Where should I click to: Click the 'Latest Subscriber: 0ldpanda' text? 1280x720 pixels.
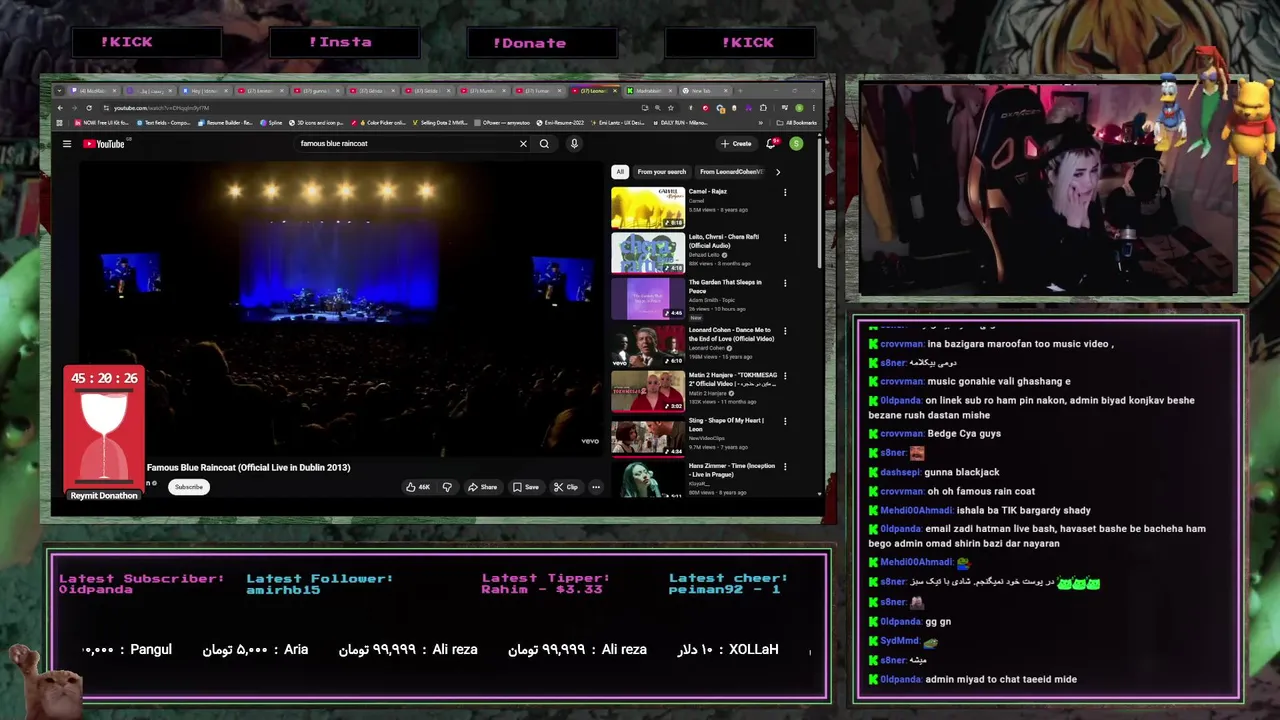pyautogui.click(x=141, y=584)
